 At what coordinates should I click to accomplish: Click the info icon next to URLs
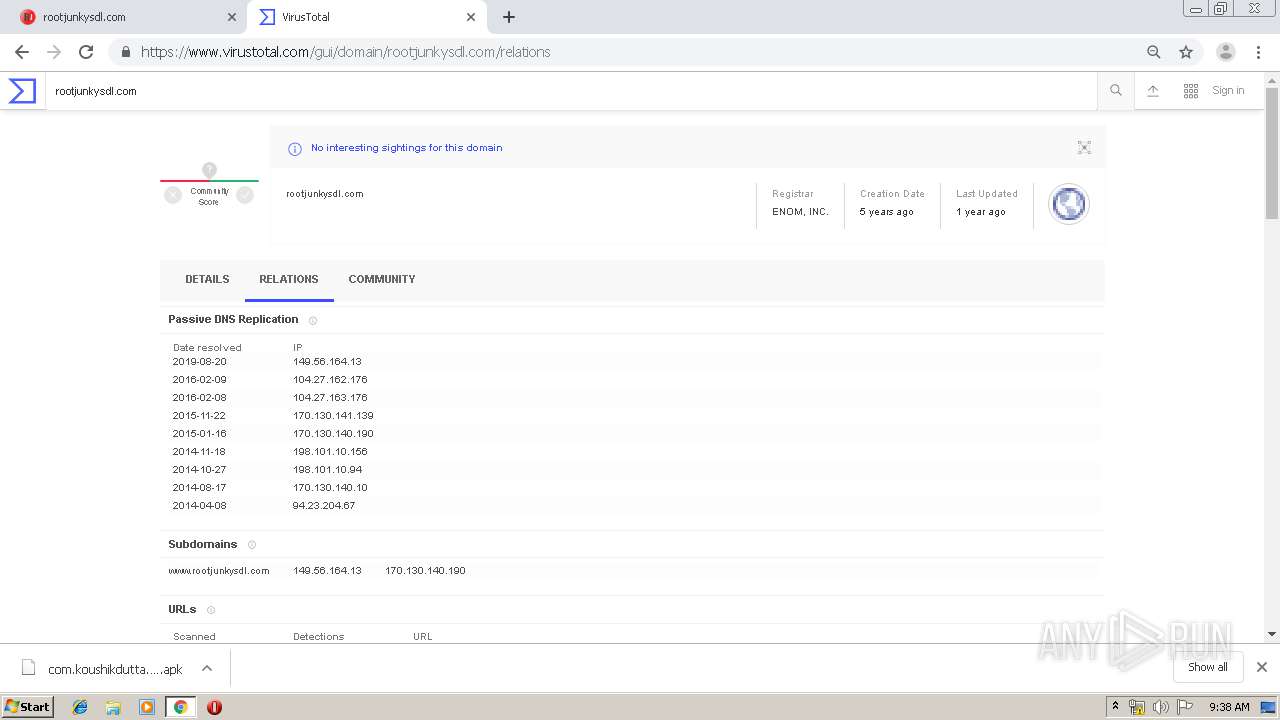(211, 610)
